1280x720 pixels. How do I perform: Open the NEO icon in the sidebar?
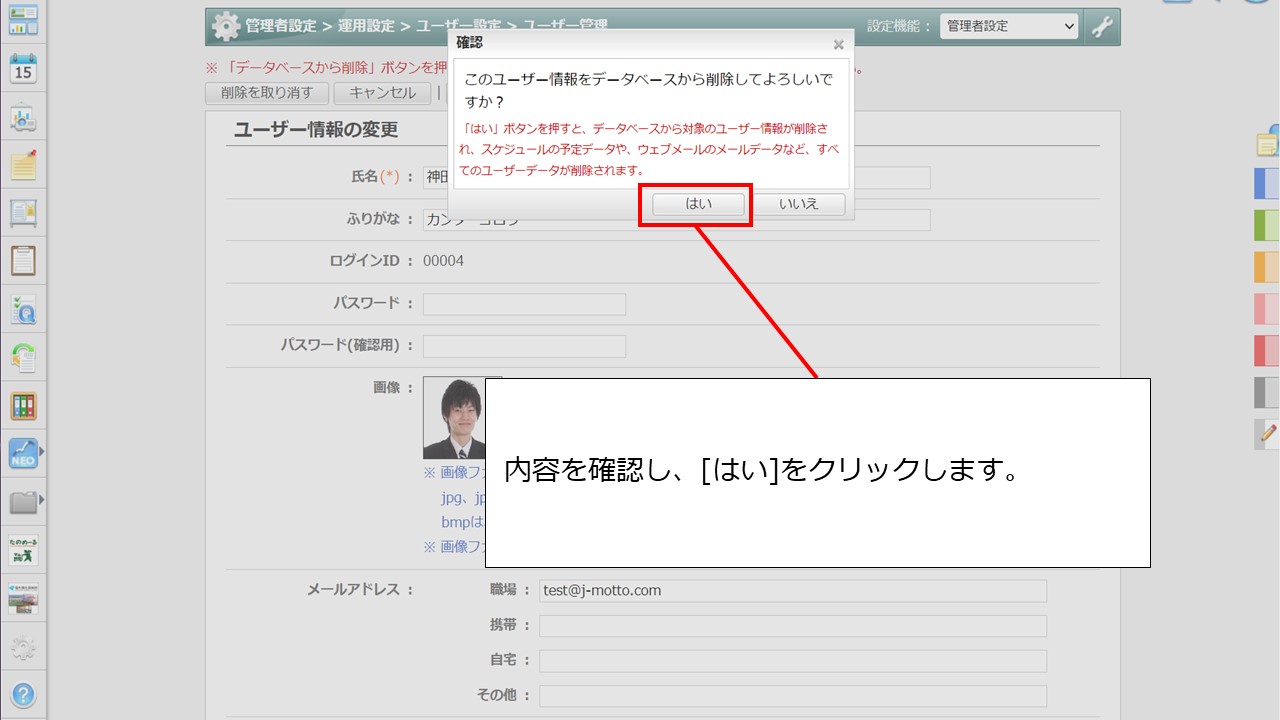(x=22, y=453)
